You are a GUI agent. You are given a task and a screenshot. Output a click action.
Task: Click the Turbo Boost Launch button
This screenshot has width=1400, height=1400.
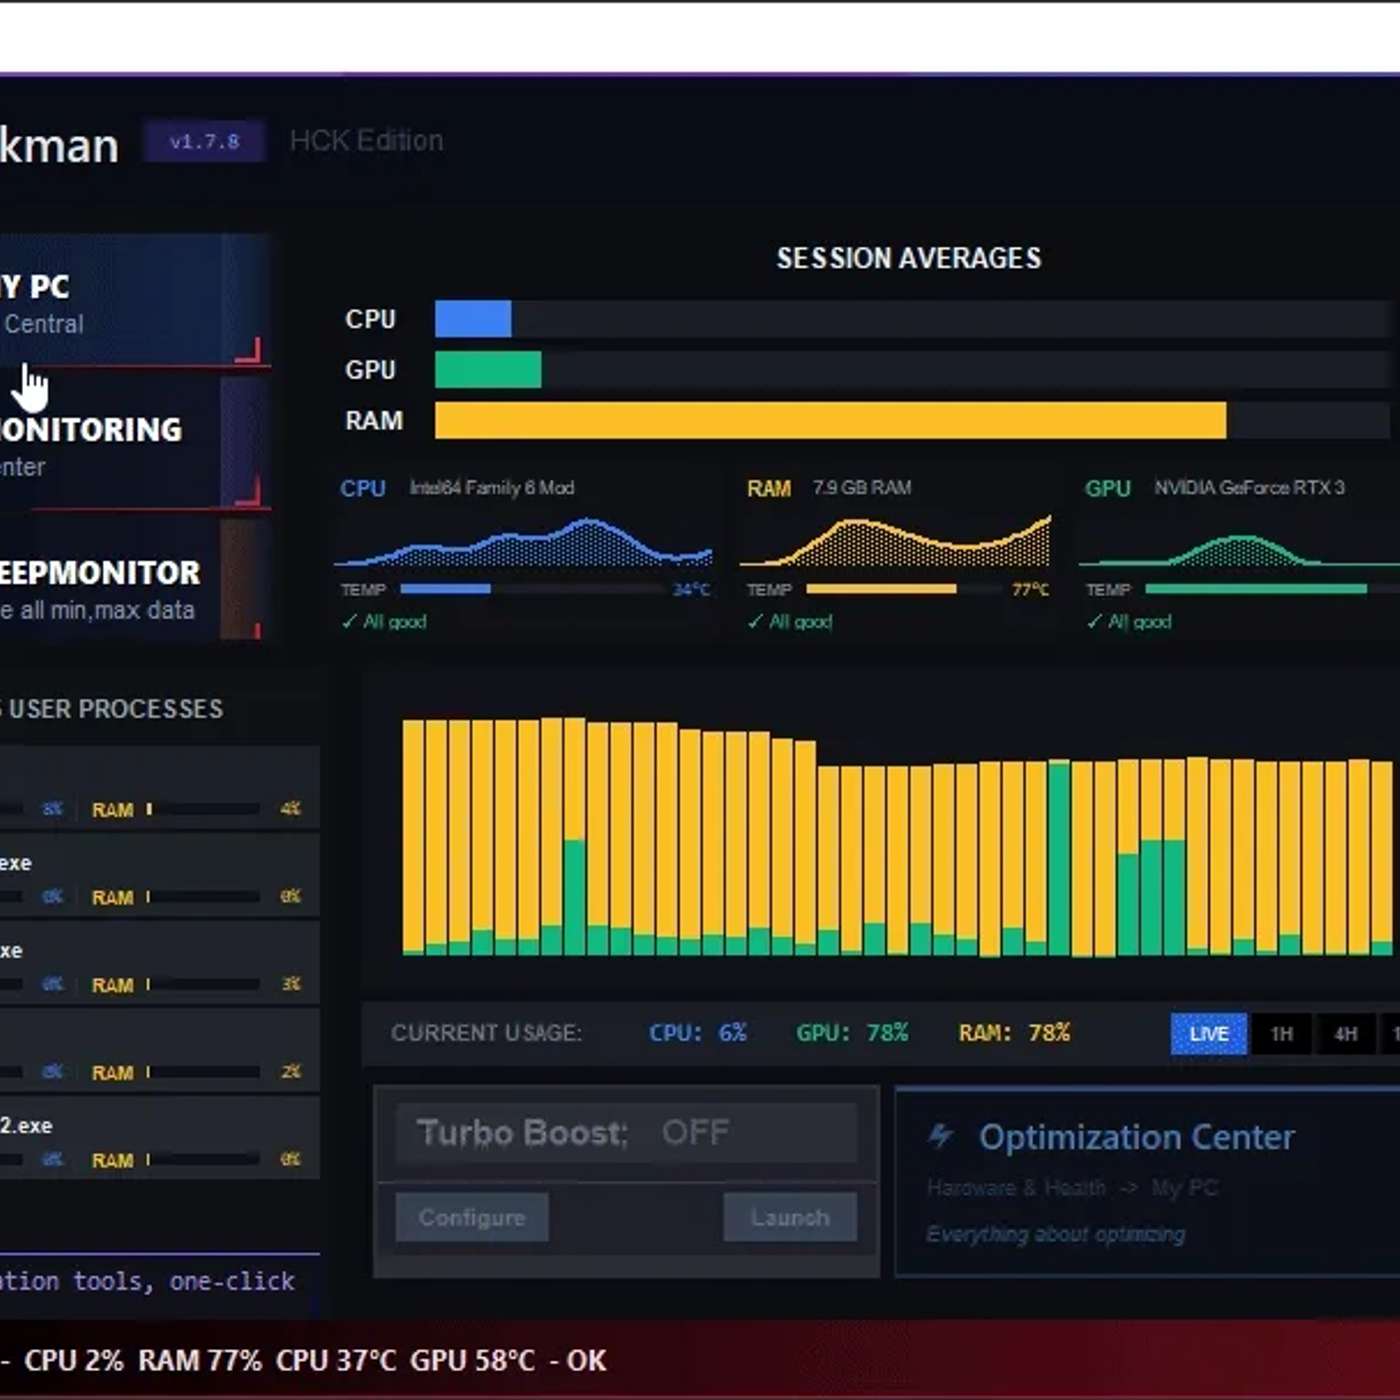tap(790, 1217)
